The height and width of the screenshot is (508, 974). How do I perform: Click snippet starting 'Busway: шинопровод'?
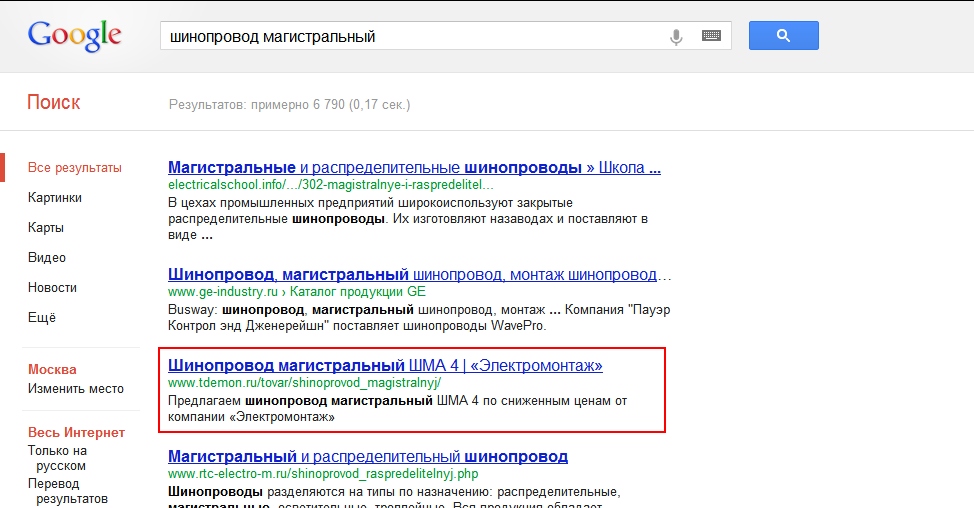[419, 317]
